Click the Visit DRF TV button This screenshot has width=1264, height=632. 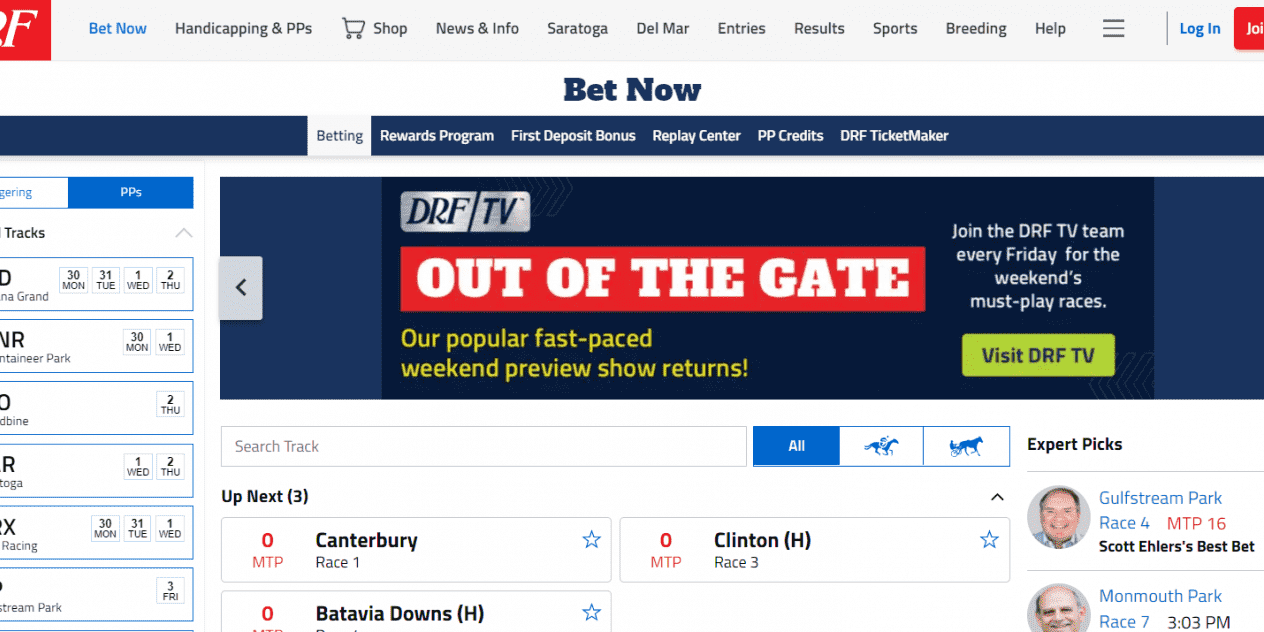1038,355
